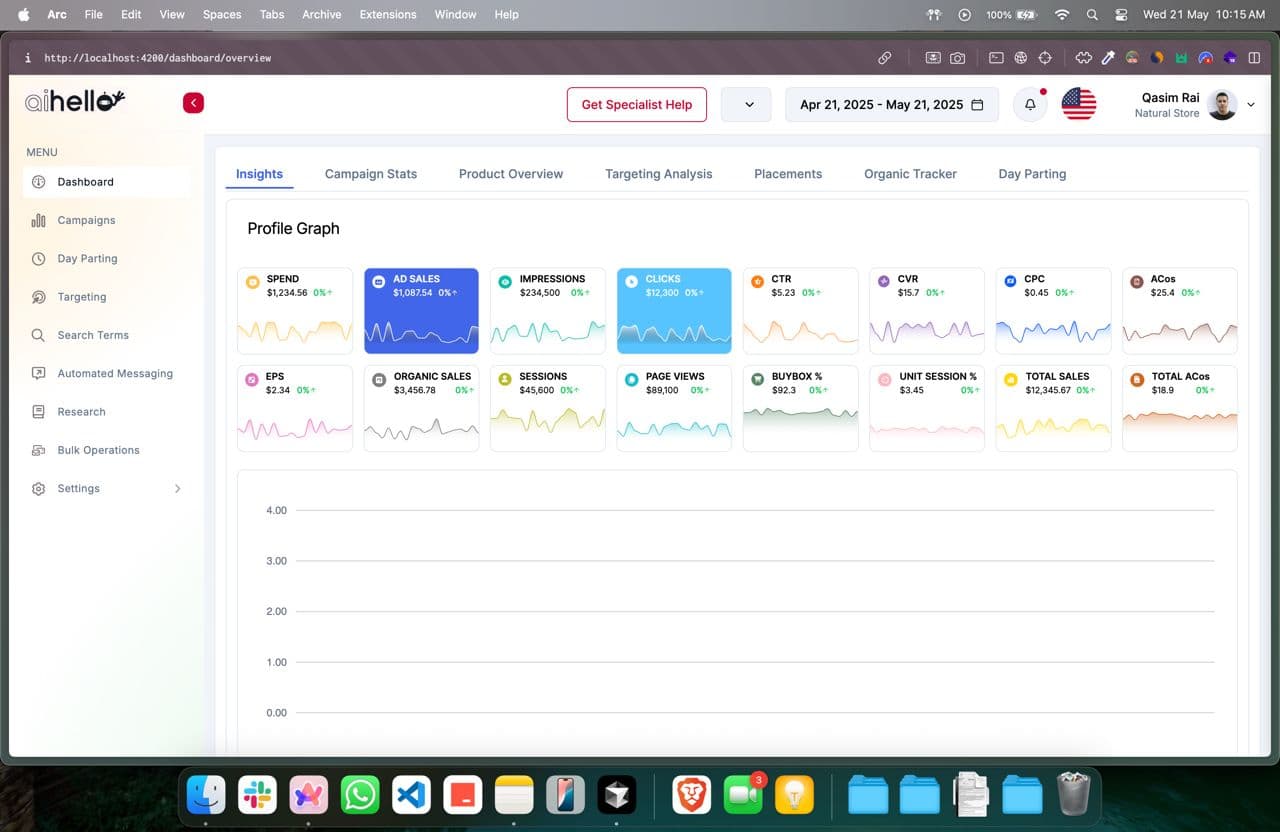This screenshot has width=1280, height=832.
Task: Click the Brave browser dock icon
Action: pos(692,795)
